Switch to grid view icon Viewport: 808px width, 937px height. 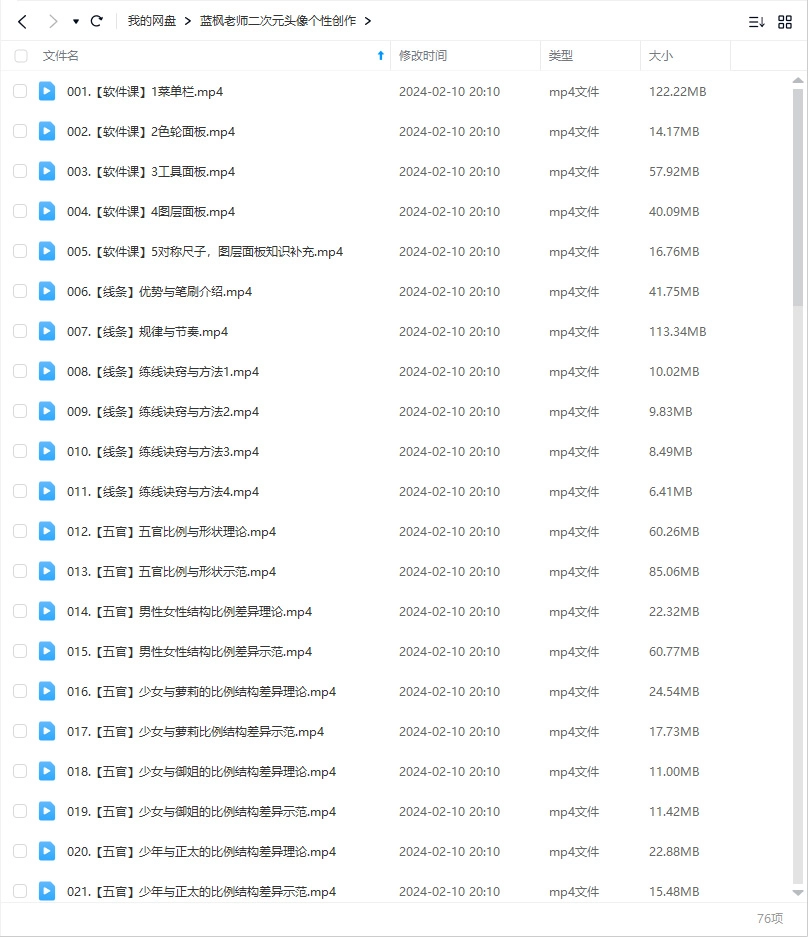pos(785,21)
